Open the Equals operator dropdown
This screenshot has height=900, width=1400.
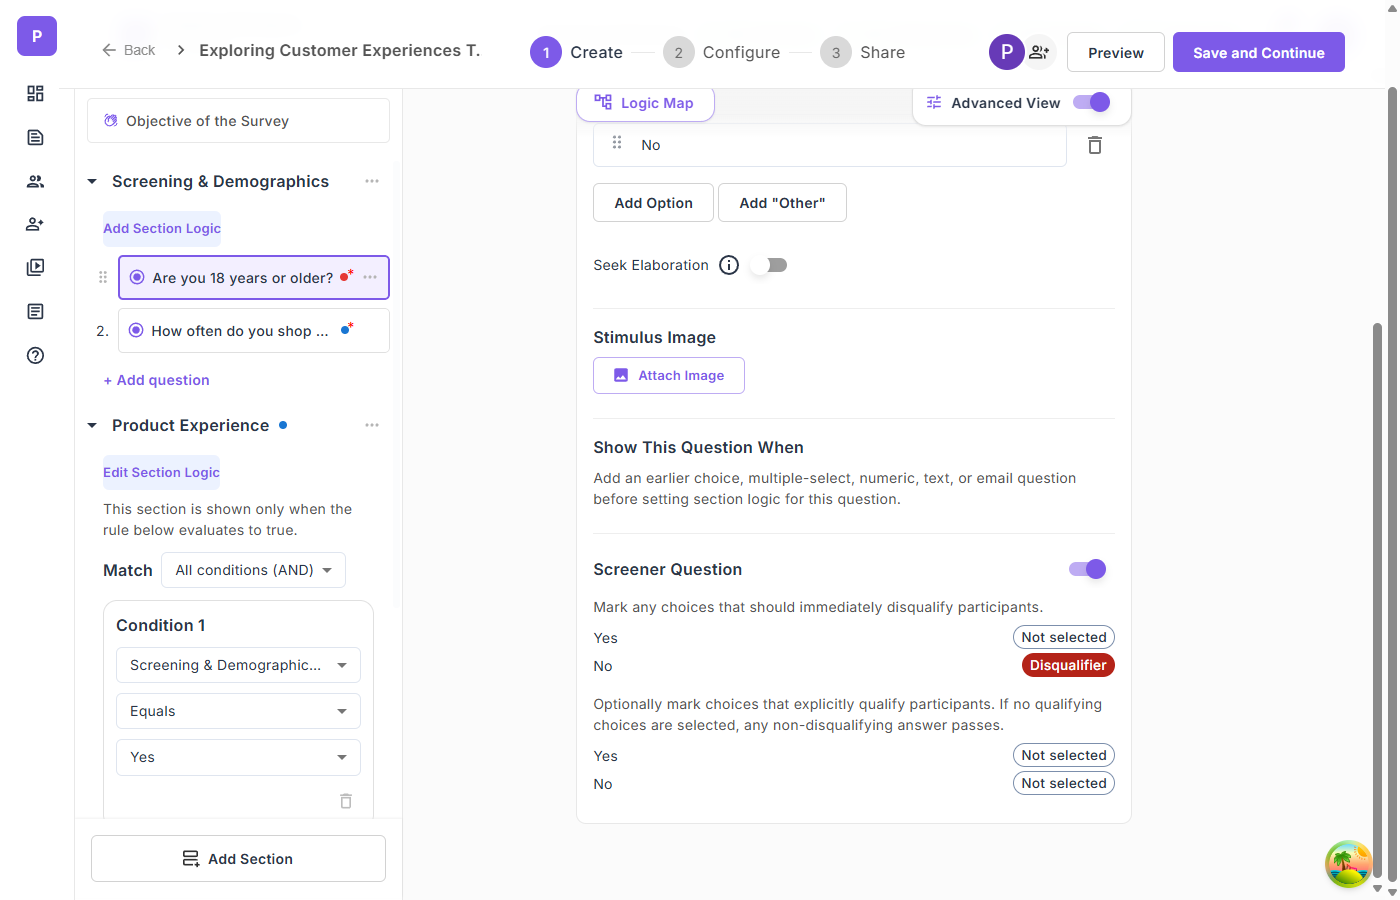(x=238, y=711)
